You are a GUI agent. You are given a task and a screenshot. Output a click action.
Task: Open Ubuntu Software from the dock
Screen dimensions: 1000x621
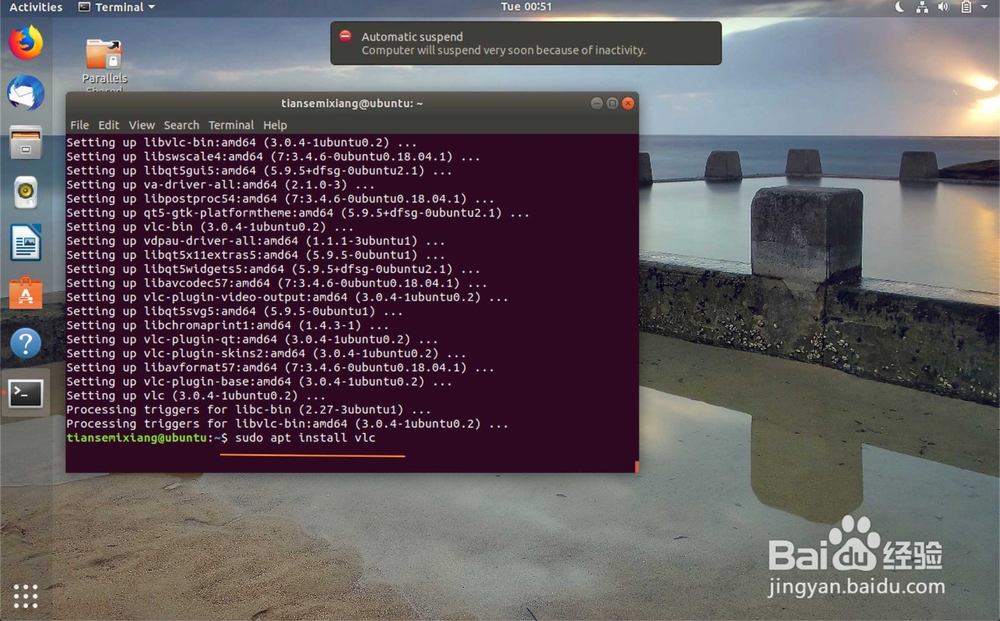[x=26, y=293]
